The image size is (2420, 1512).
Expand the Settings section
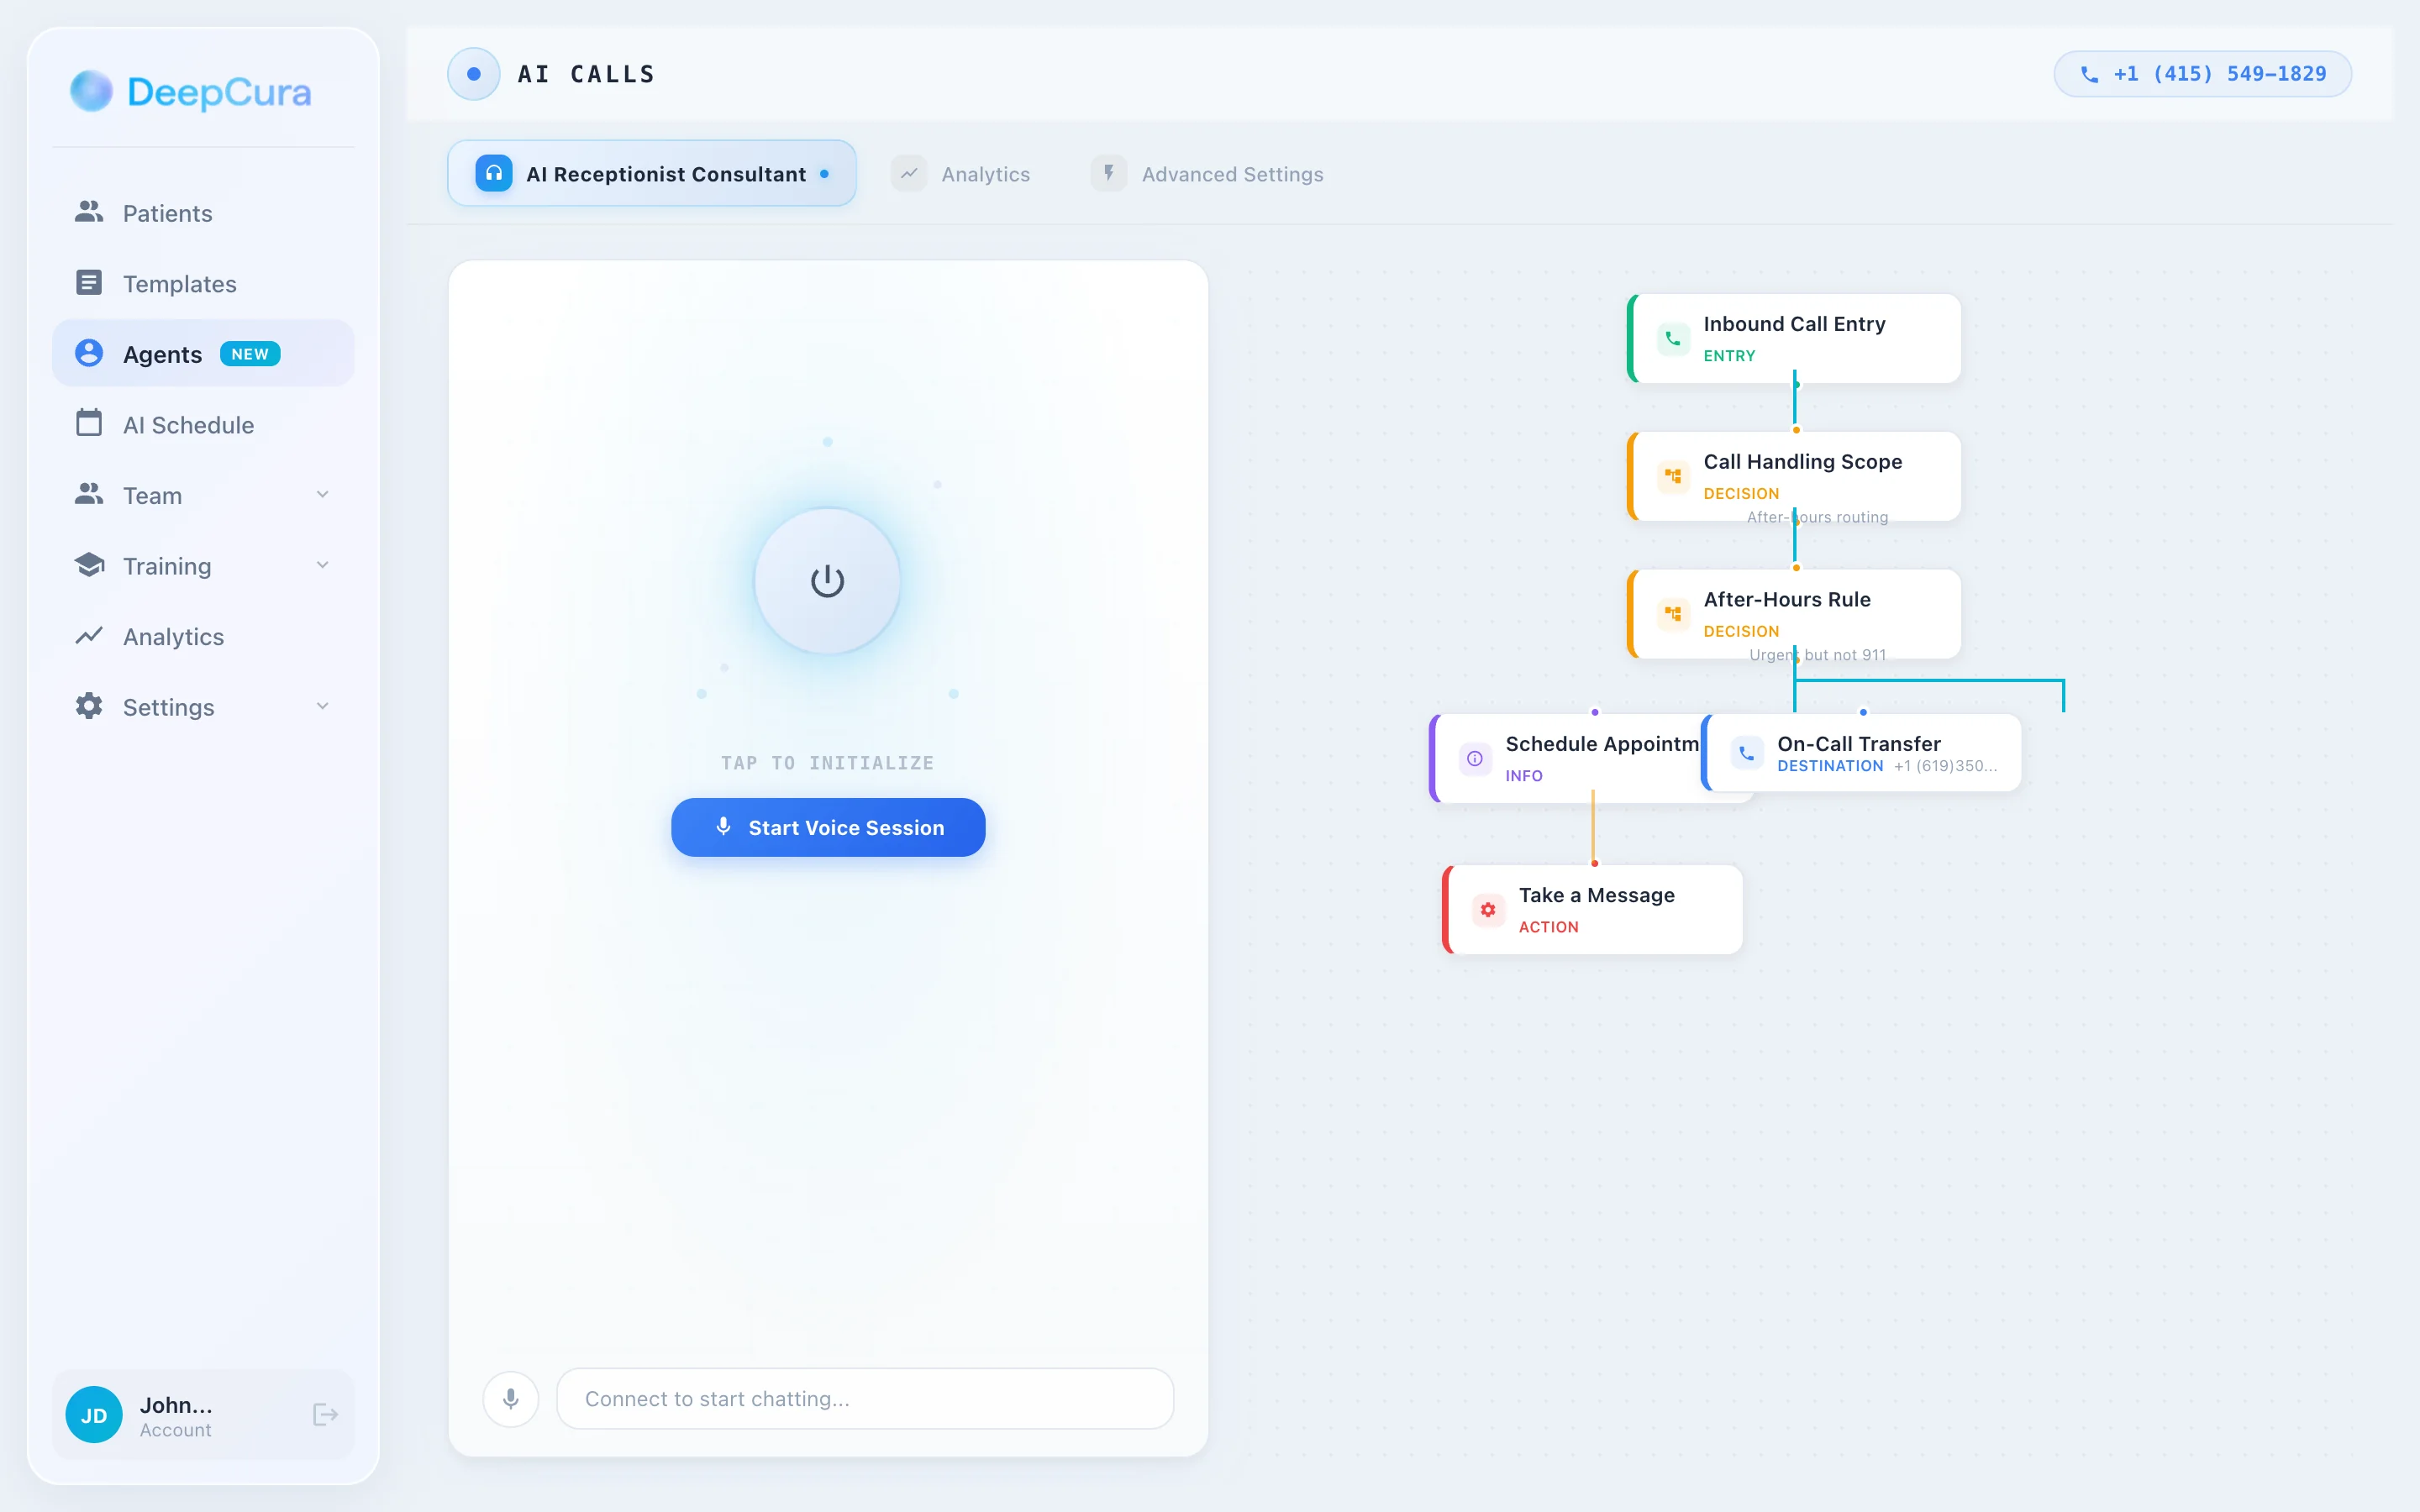pyautogui.click(x=322, y=706)
